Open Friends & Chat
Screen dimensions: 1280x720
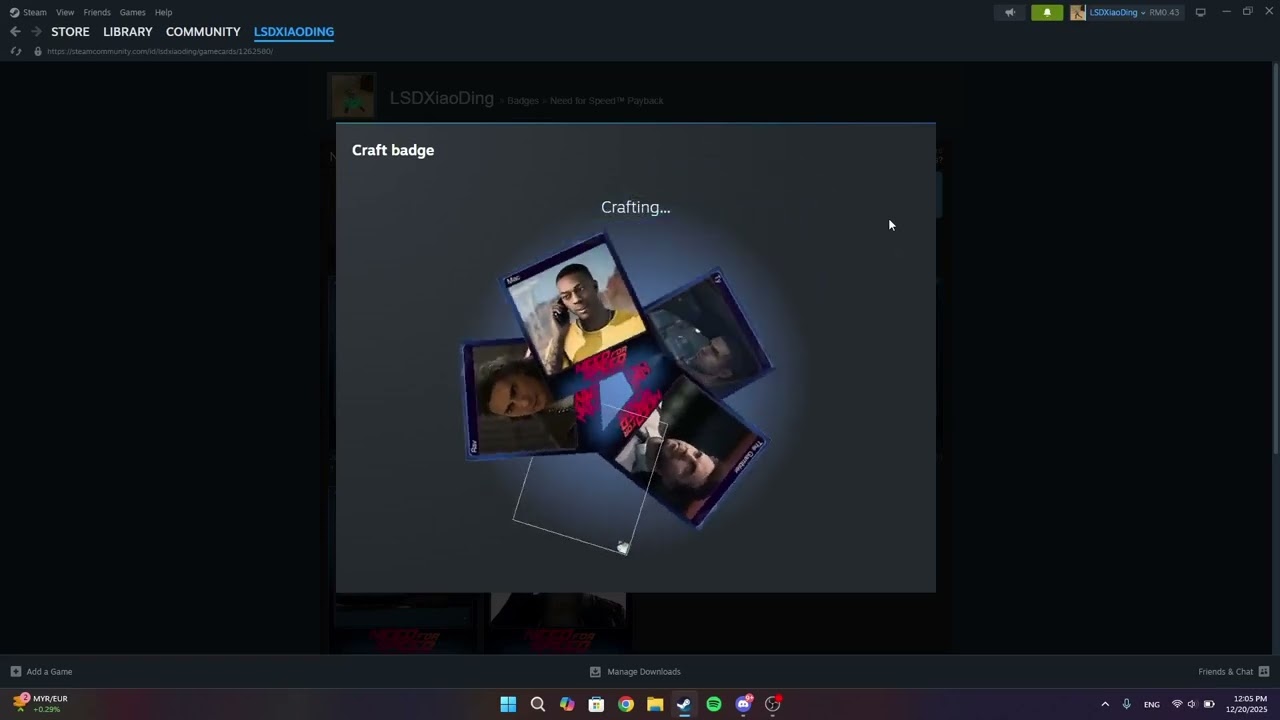1234,672
